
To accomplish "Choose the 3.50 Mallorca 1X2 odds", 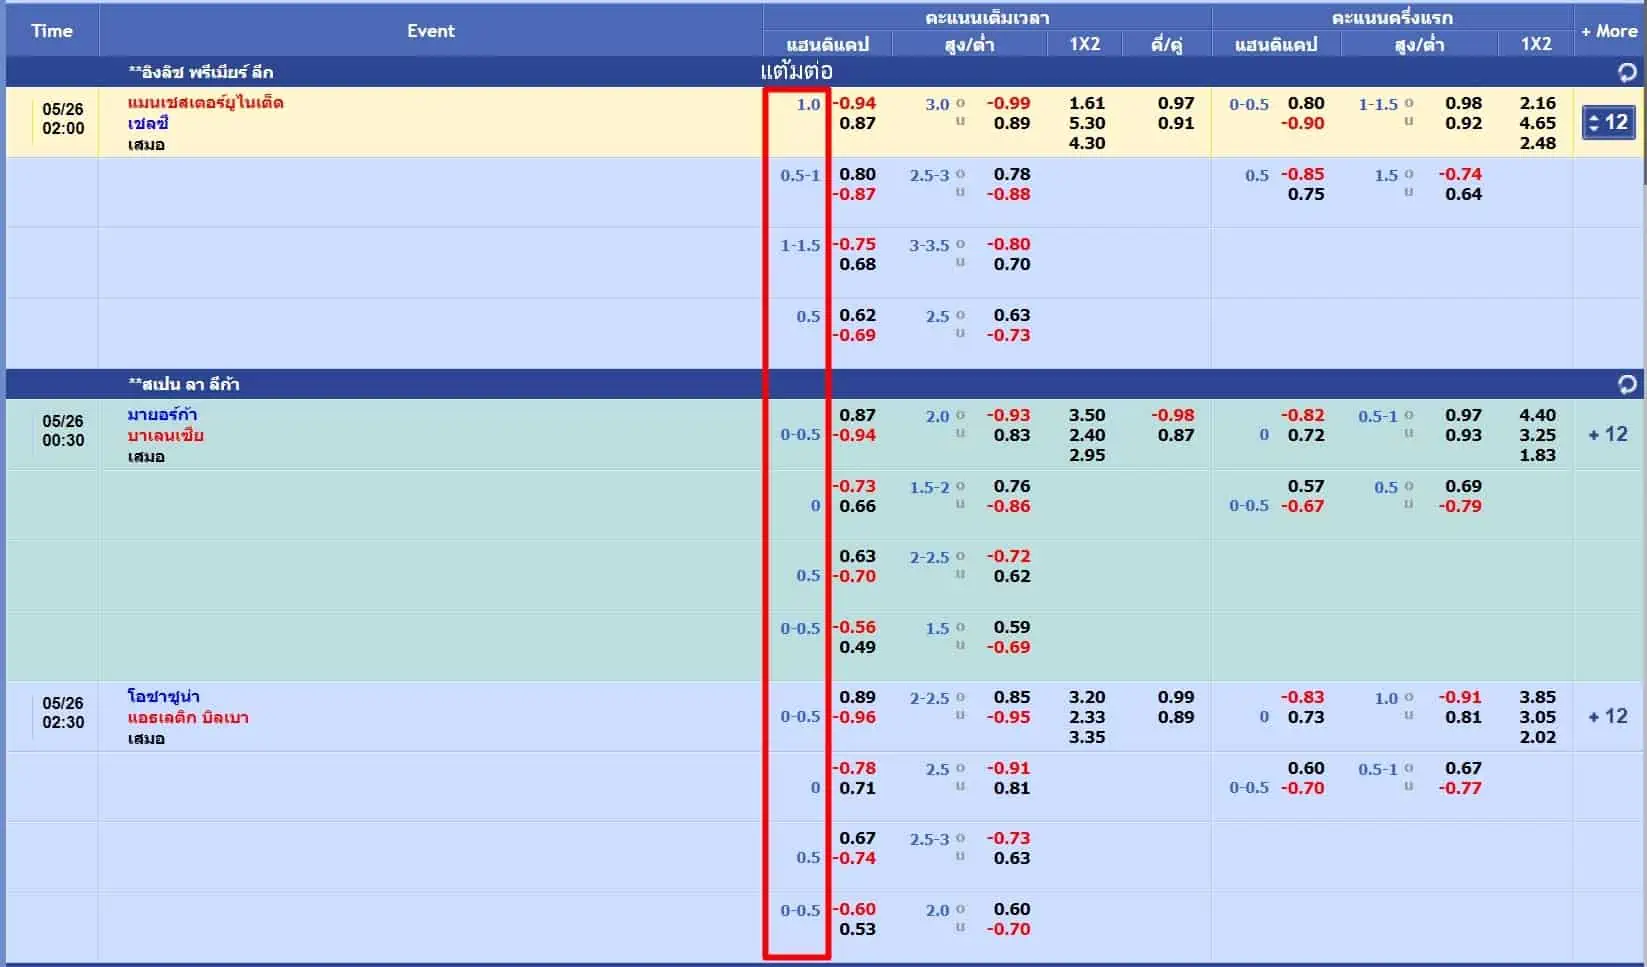I will click(1086, 415).
